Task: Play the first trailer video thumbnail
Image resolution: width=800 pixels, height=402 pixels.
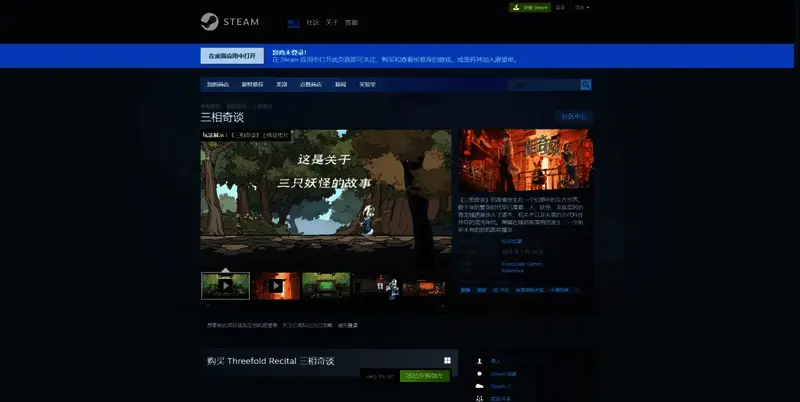Action: [x=225, y=285]
